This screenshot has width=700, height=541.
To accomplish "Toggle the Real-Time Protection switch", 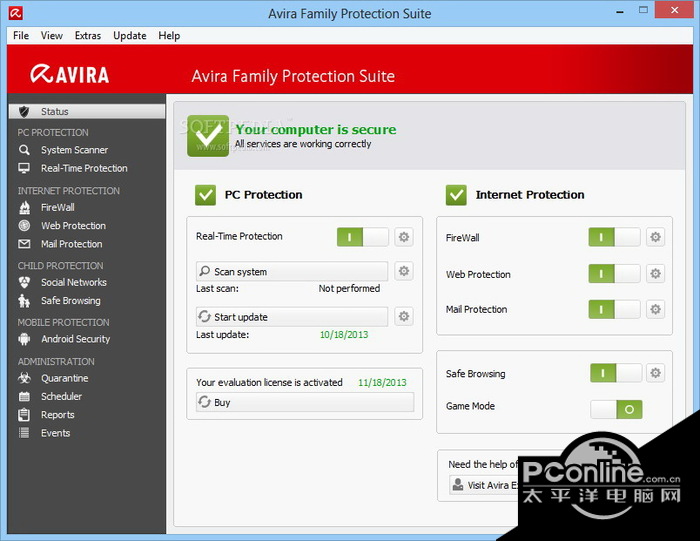I will pyautogui.click(x=362, y=237).
